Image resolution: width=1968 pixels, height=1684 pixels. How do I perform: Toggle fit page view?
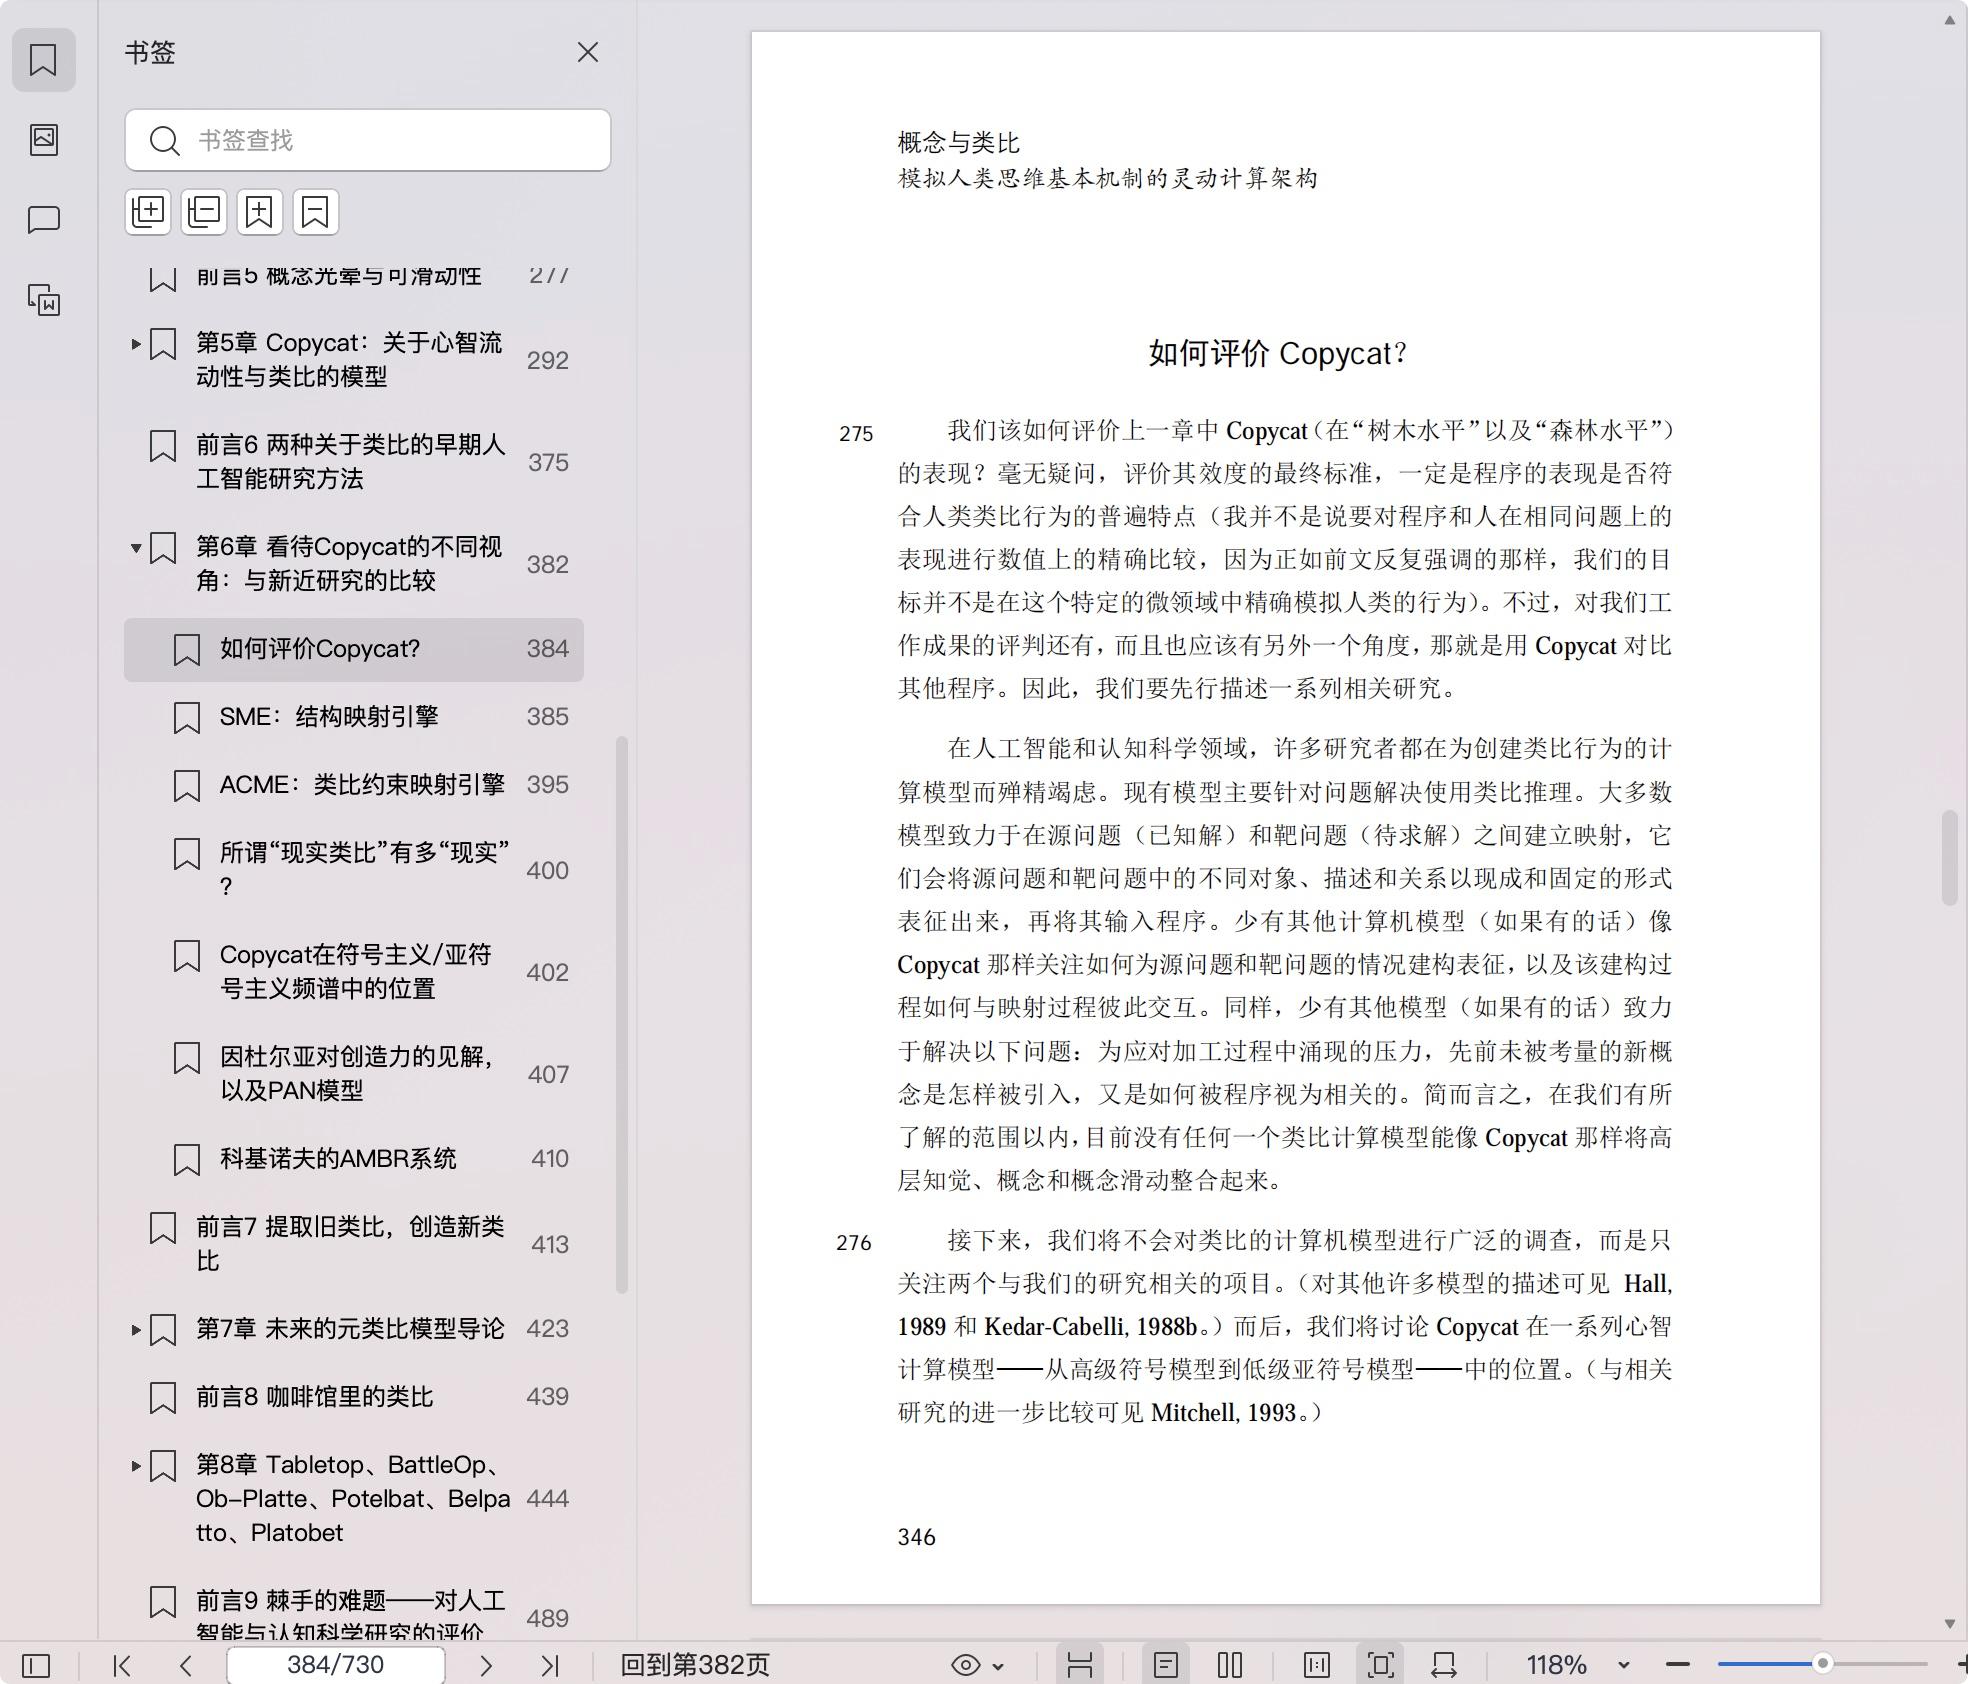coord(1381,1665)
